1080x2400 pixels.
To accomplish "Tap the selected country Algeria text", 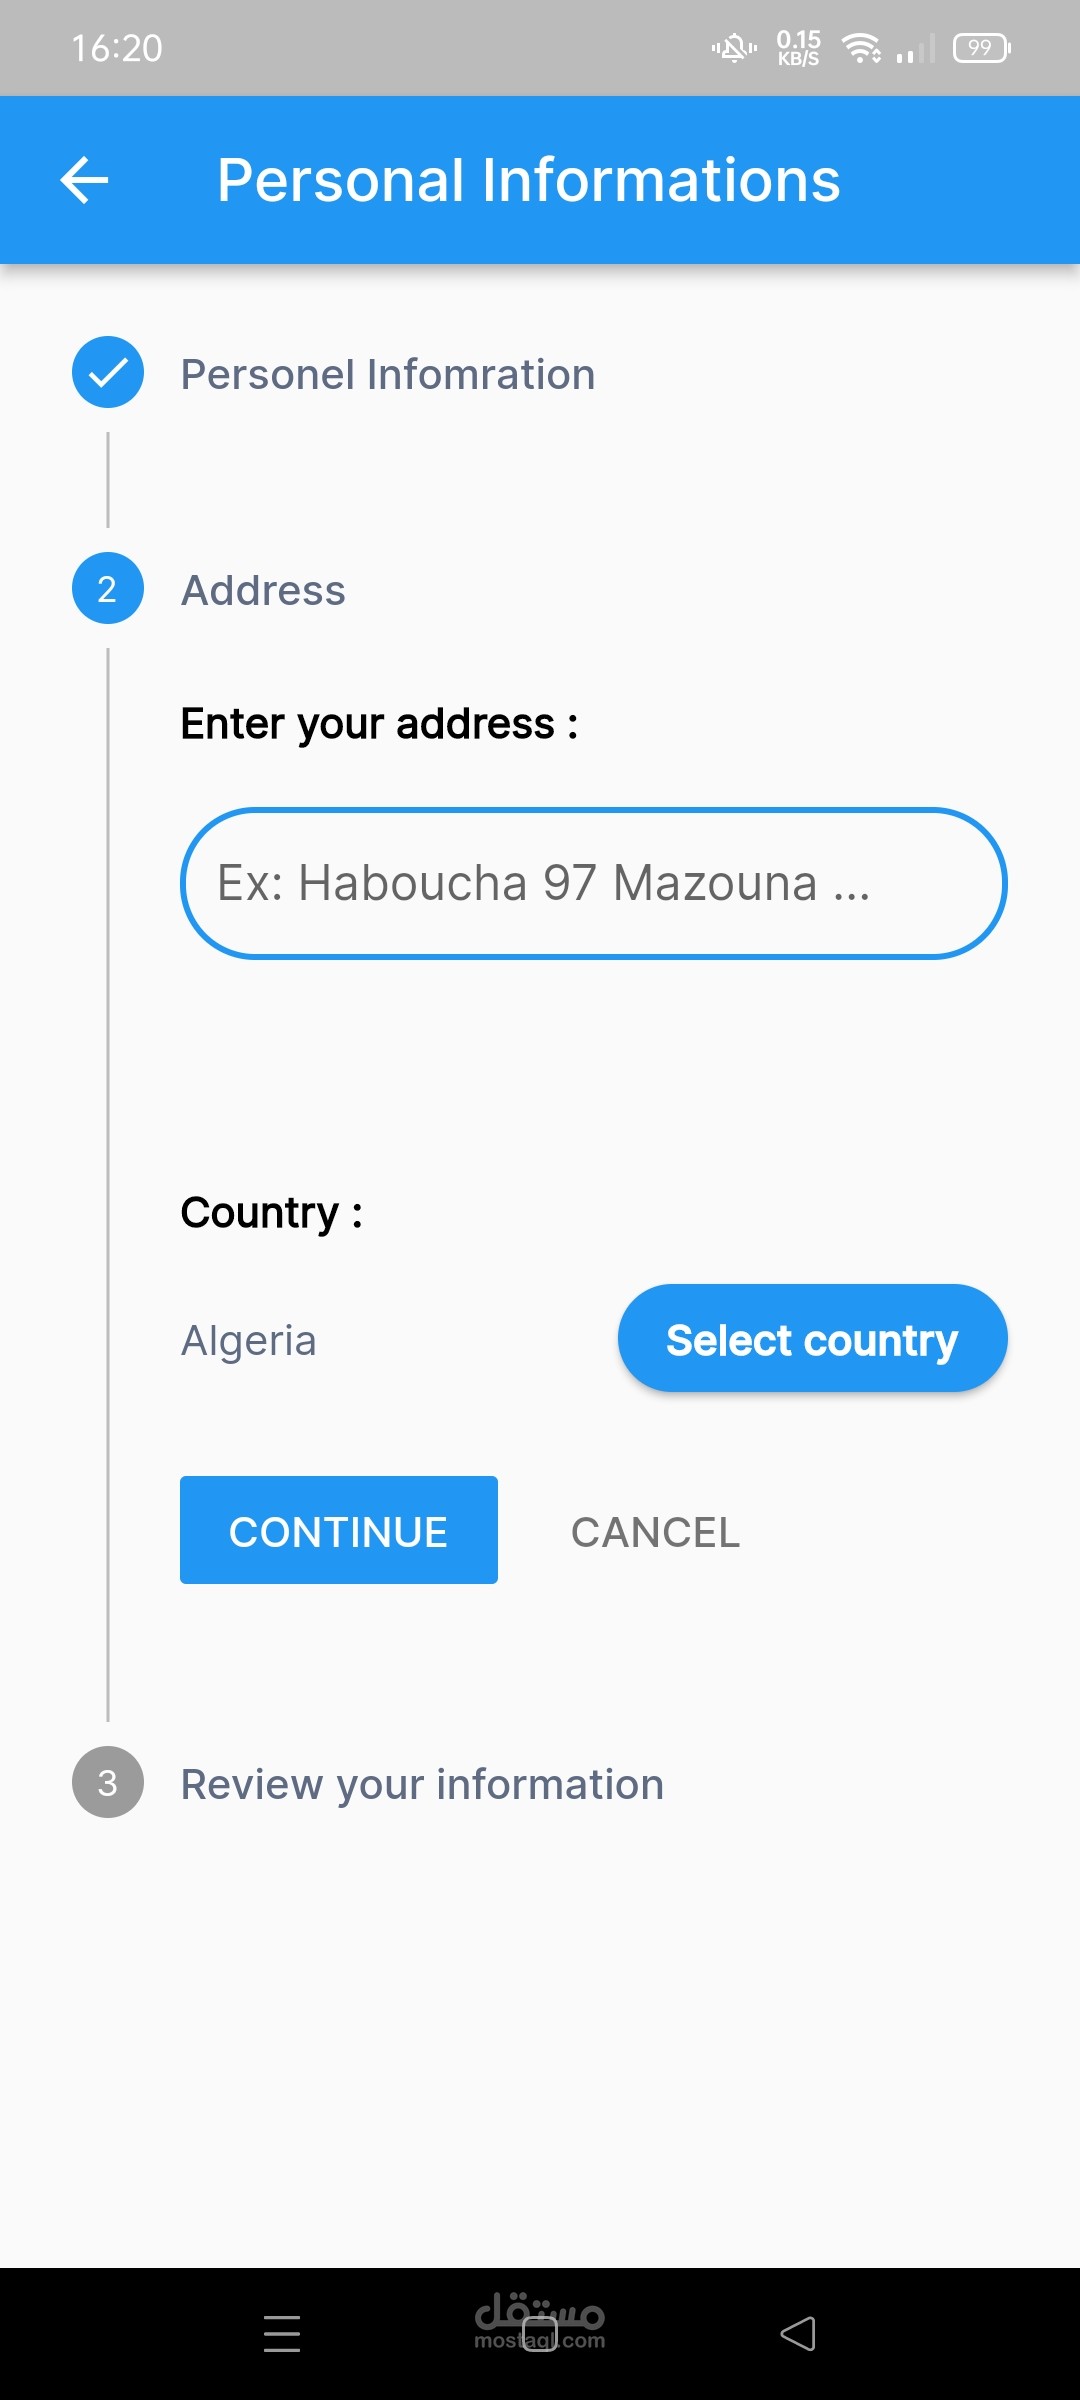I will (x=249, y=1341).
